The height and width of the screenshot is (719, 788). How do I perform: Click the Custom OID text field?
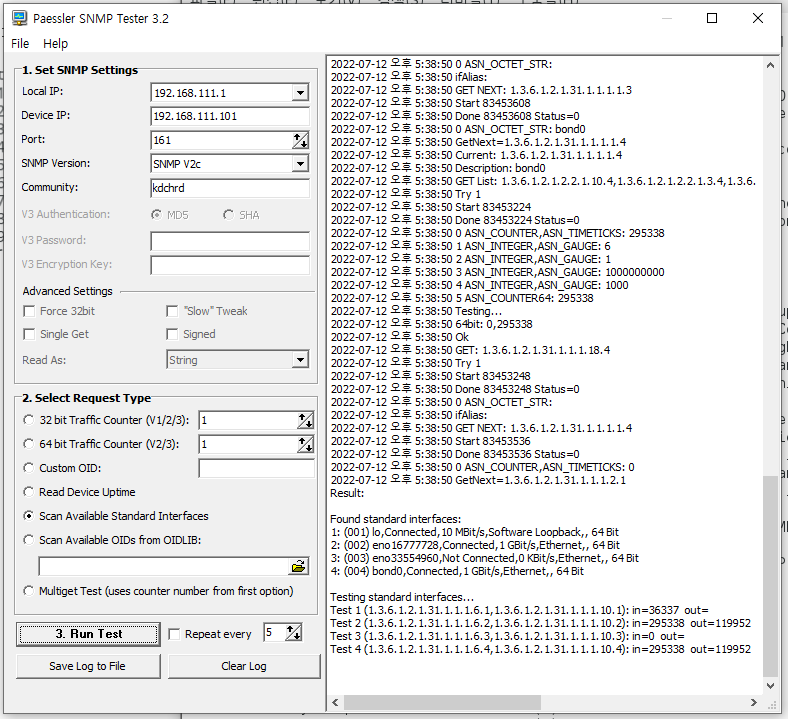256,468
